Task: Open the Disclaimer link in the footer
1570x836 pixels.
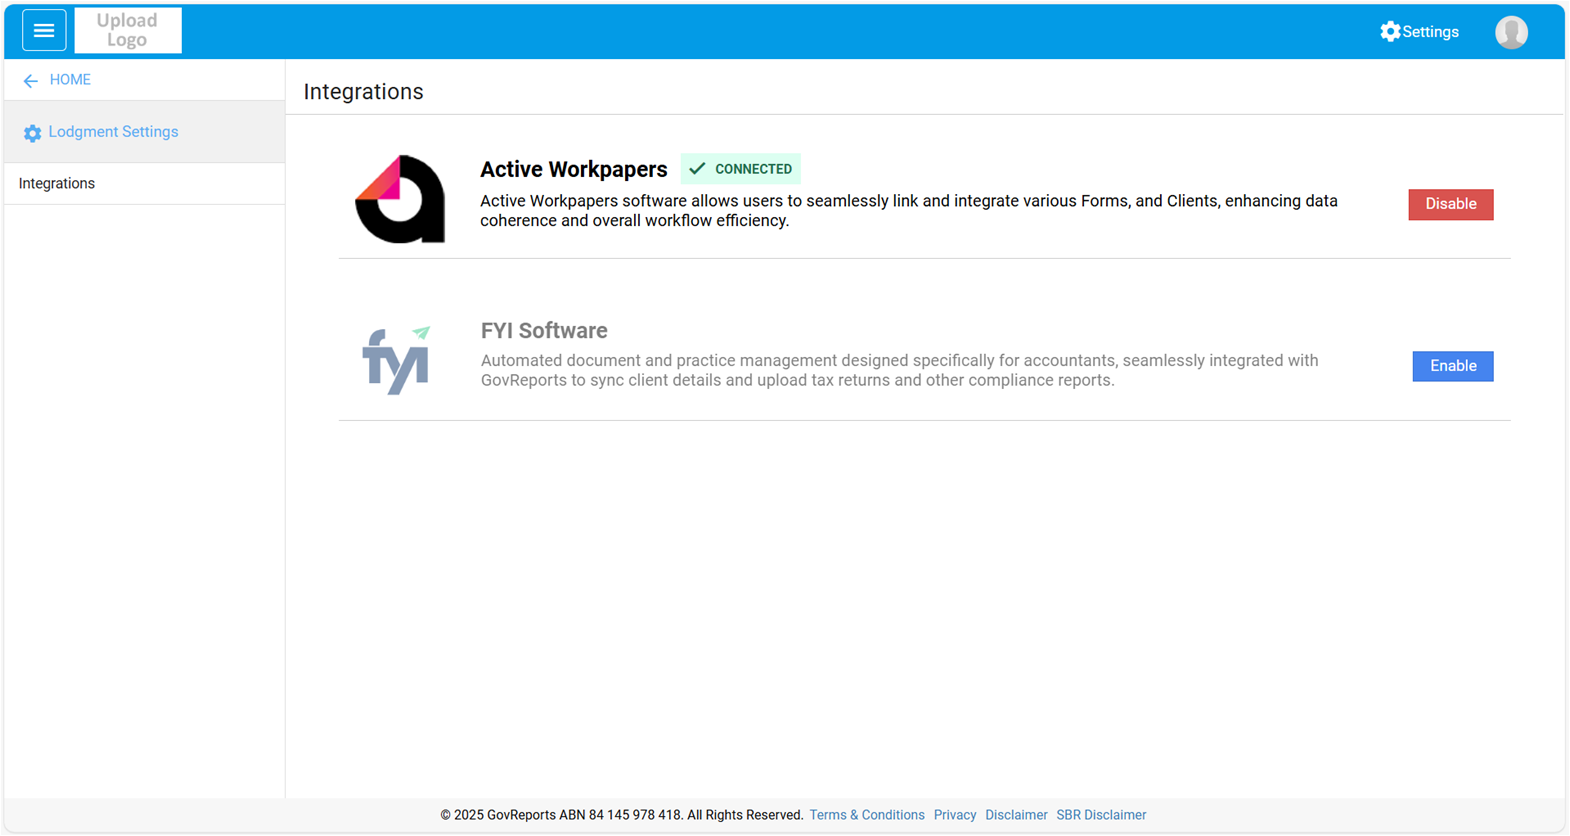Action: coord(1016,815)
